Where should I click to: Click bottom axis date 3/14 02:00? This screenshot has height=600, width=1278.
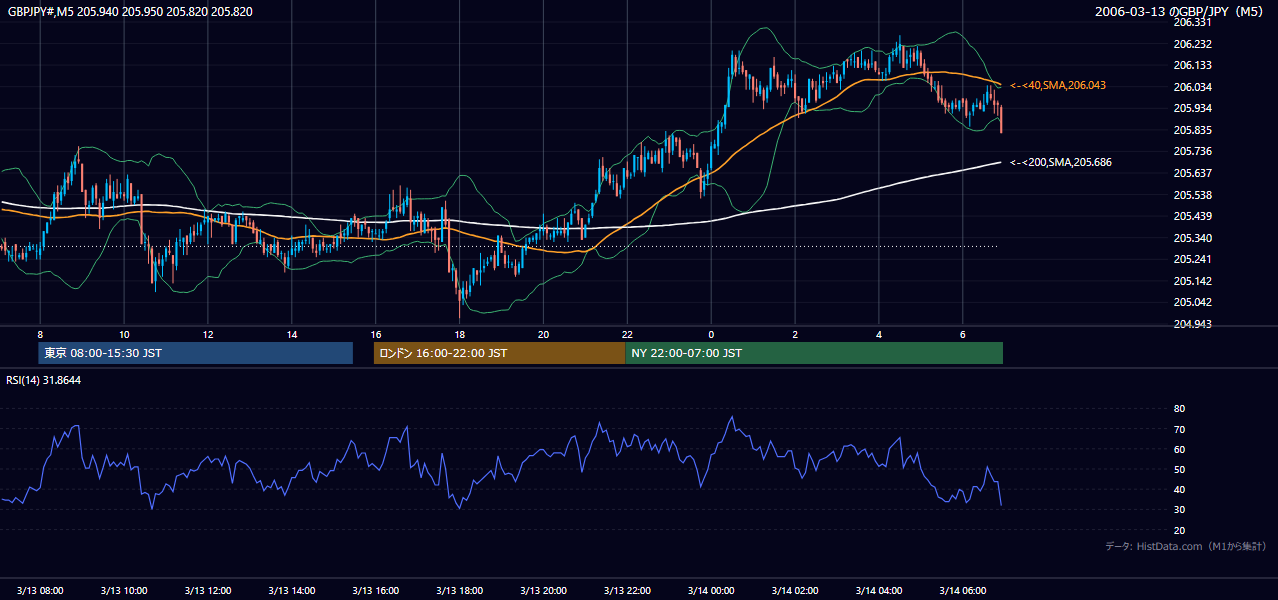point(795,591)
